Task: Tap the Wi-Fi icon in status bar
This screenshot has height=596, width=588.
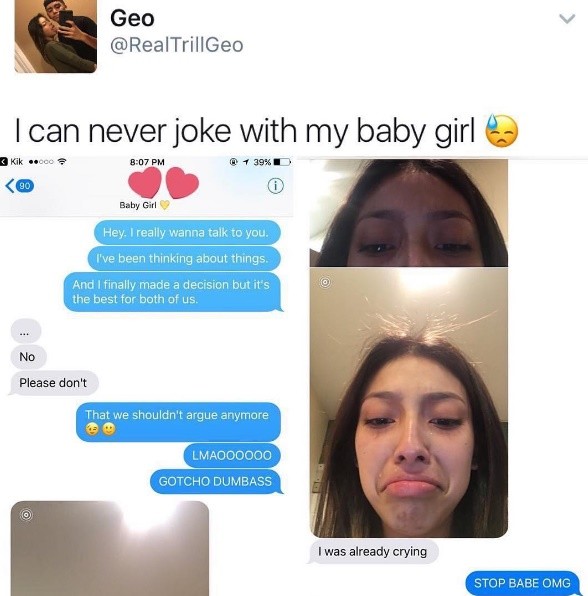Action: (62, 162)
